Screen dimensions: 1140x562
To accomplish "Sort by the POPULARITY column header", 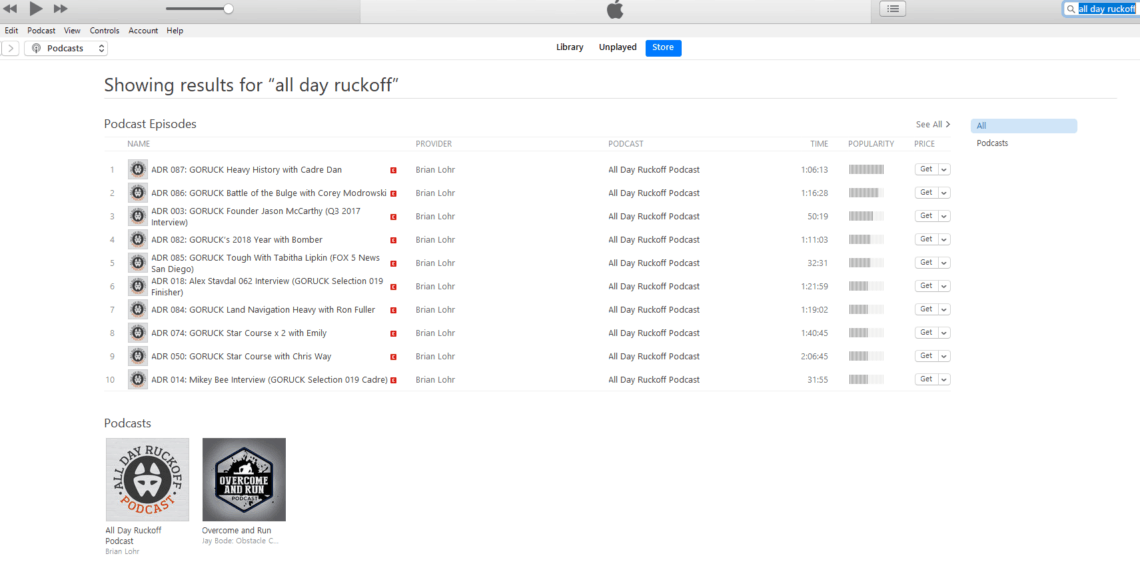I will point(871,144).
